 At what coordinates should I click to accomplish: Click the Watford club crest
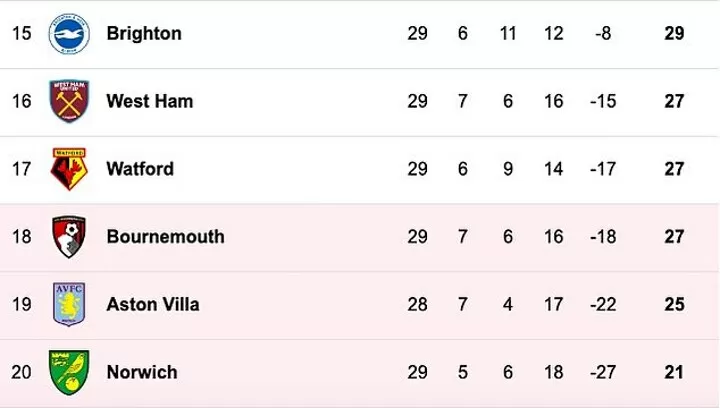pos(69,169)
